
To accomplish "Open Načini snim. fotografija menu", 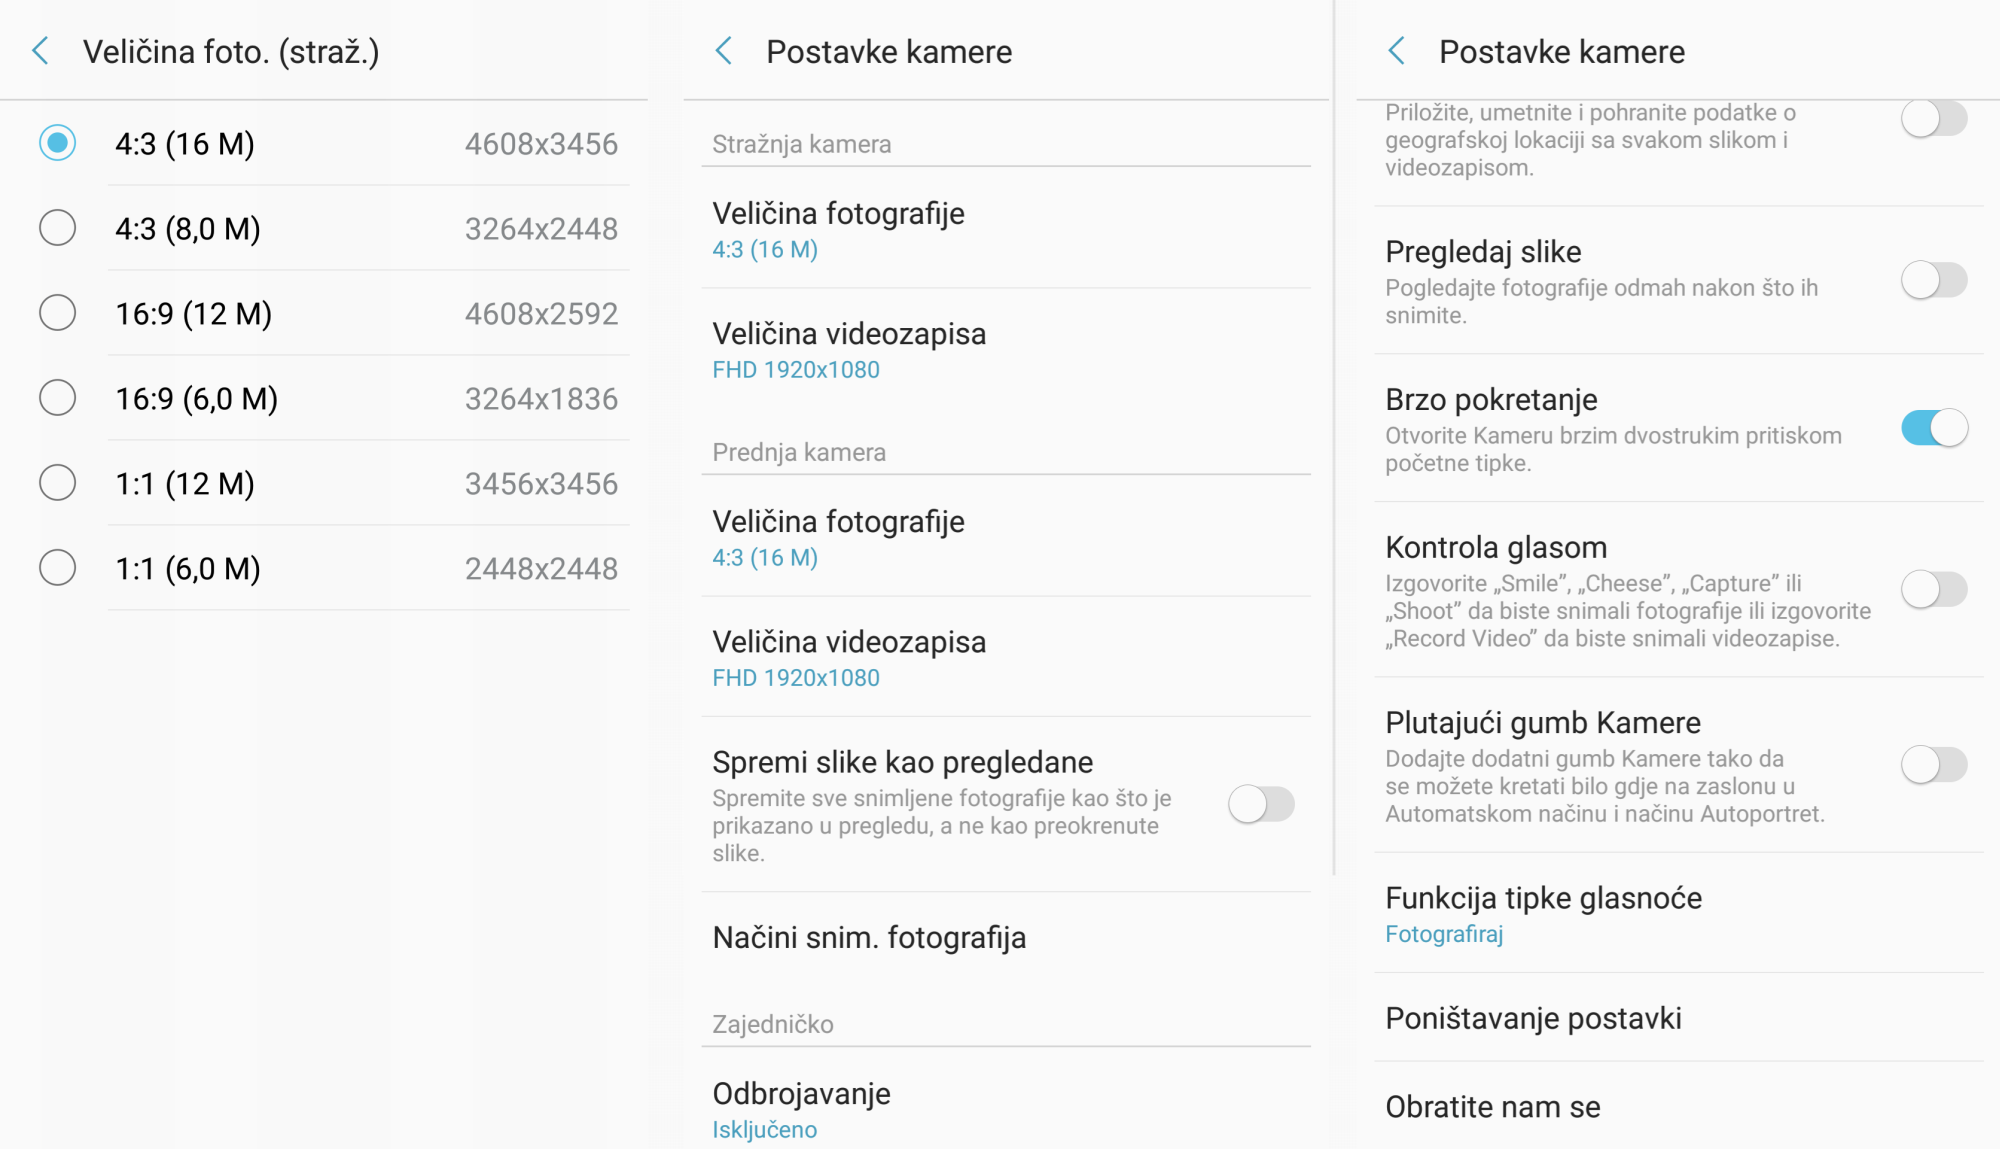I will click(1006, 937).
